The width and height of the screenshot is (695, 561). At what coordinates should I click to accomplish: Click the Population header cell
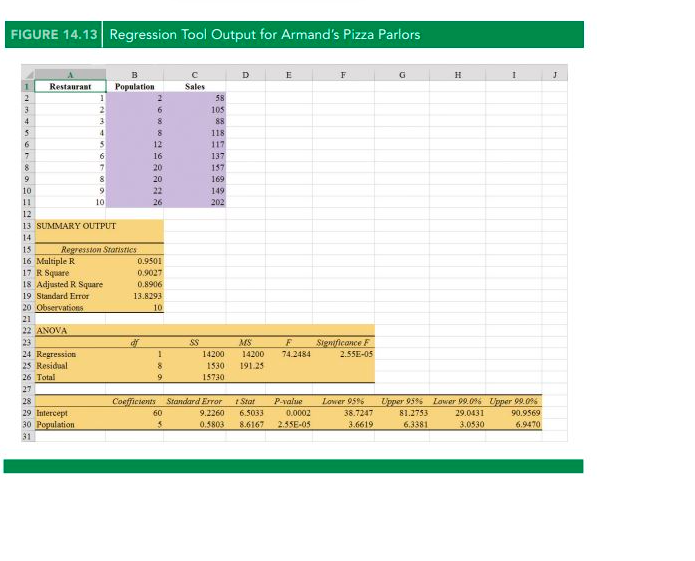[135, 86]
